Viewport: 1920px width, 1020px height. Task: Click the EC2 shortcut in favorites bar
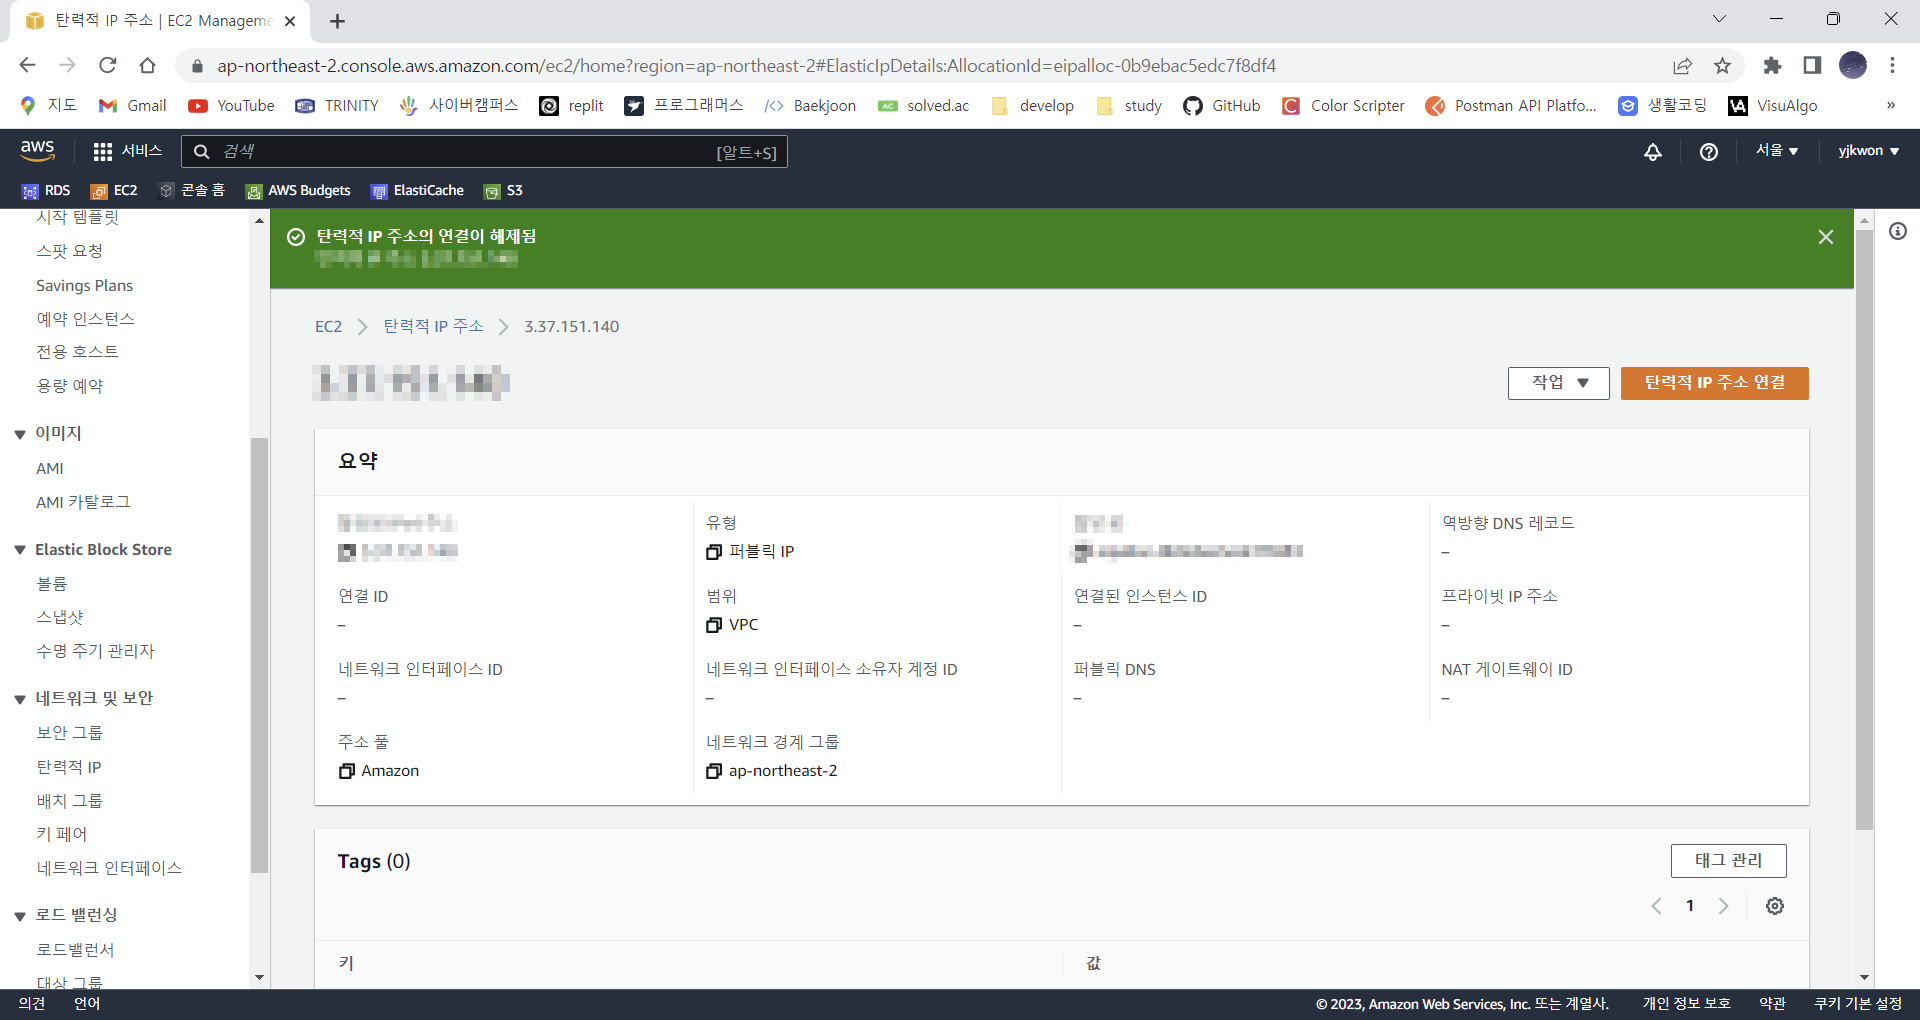click(114, 190)
